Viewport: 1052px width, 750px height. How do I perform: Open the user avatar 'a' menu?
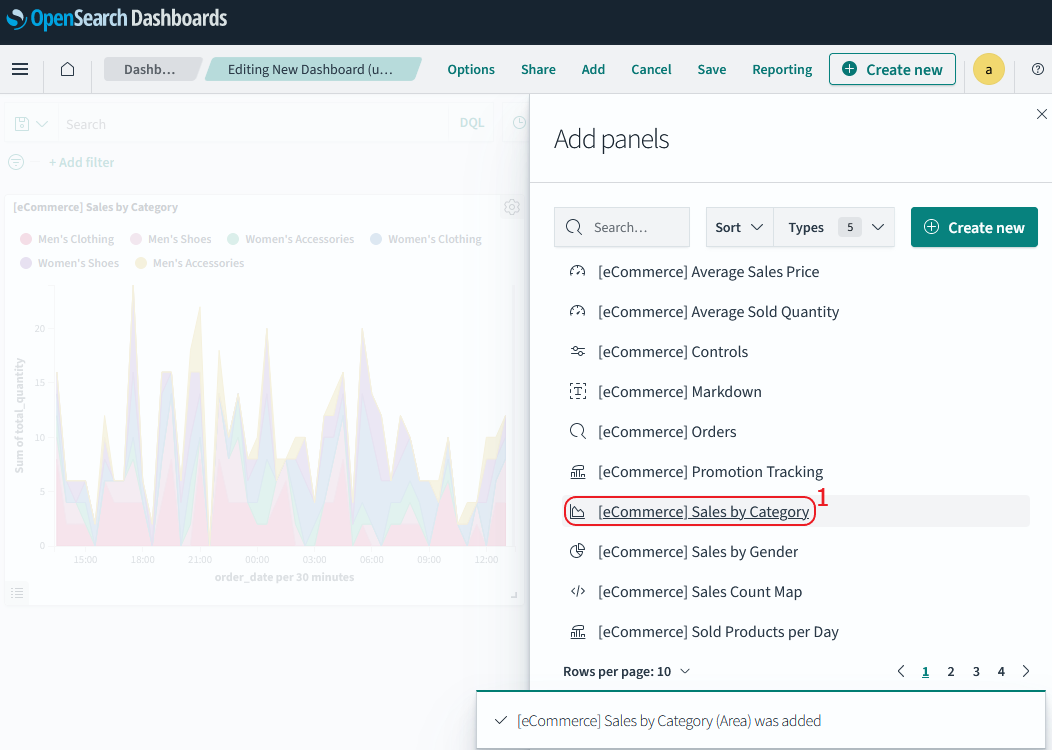tap(988, 69)
